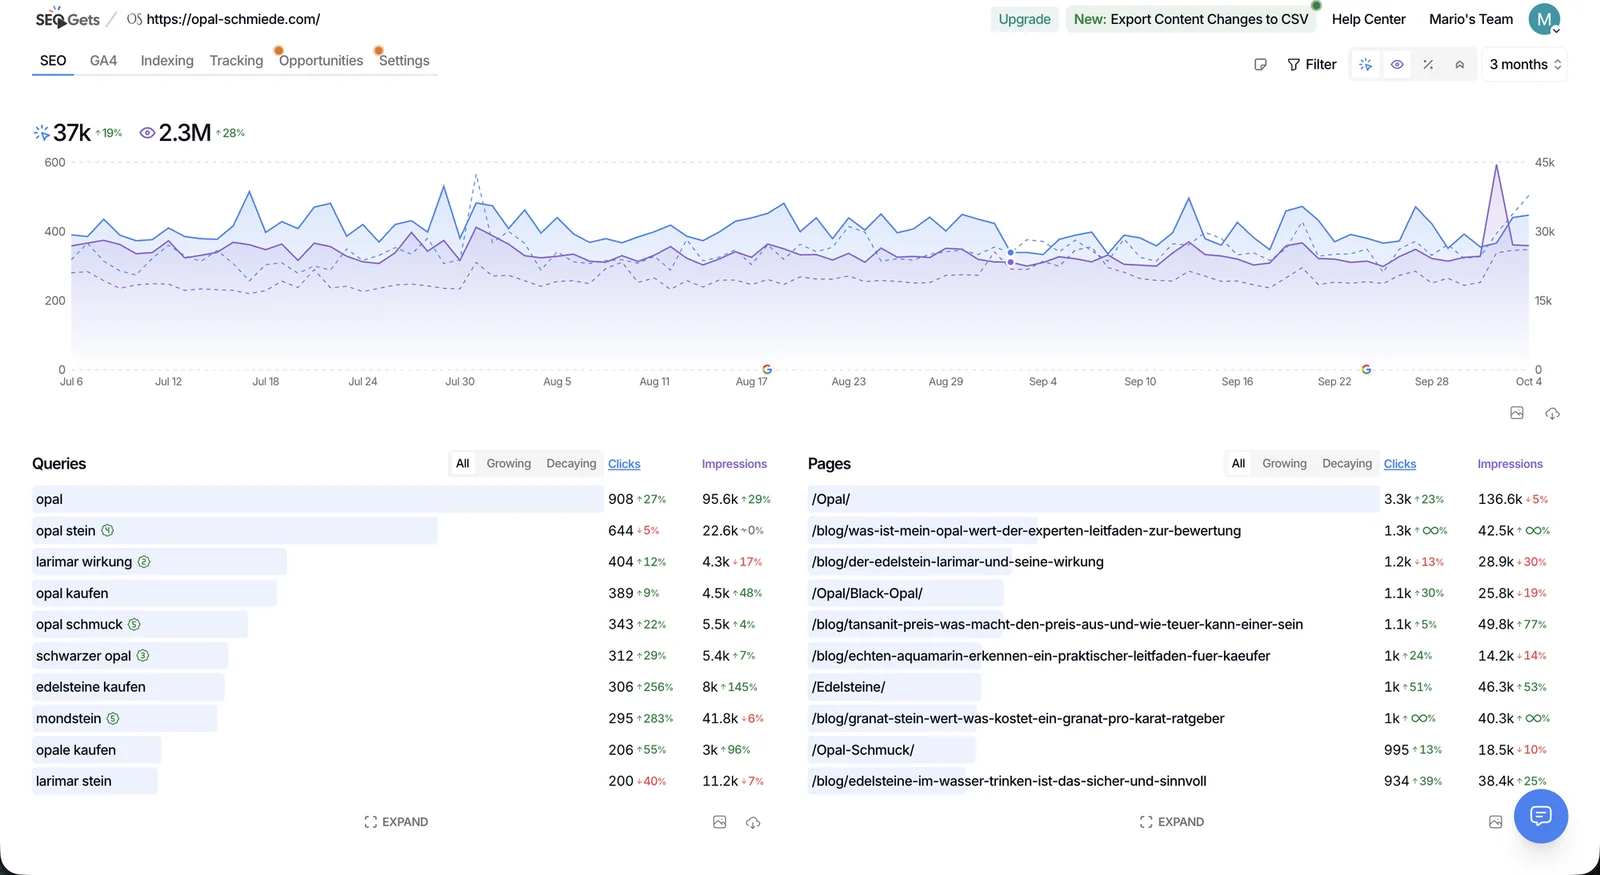Open the 3 months date range dropdown

pyautogui.click(x=1524, y=64)
